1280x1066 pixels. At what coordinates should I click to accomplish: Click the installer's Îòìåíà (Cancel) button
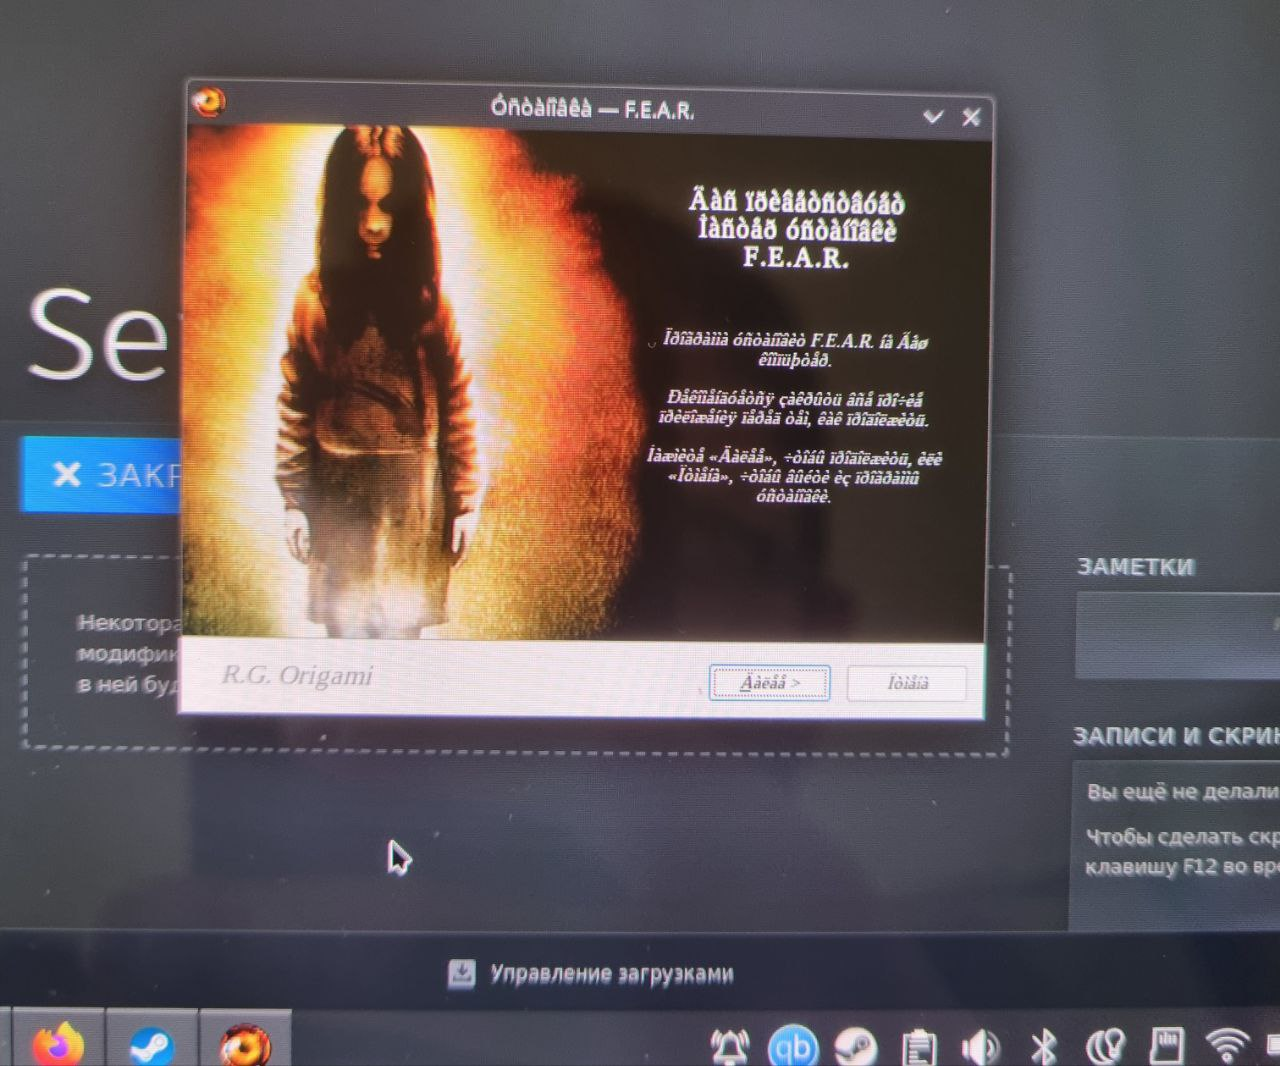[907, 683]
